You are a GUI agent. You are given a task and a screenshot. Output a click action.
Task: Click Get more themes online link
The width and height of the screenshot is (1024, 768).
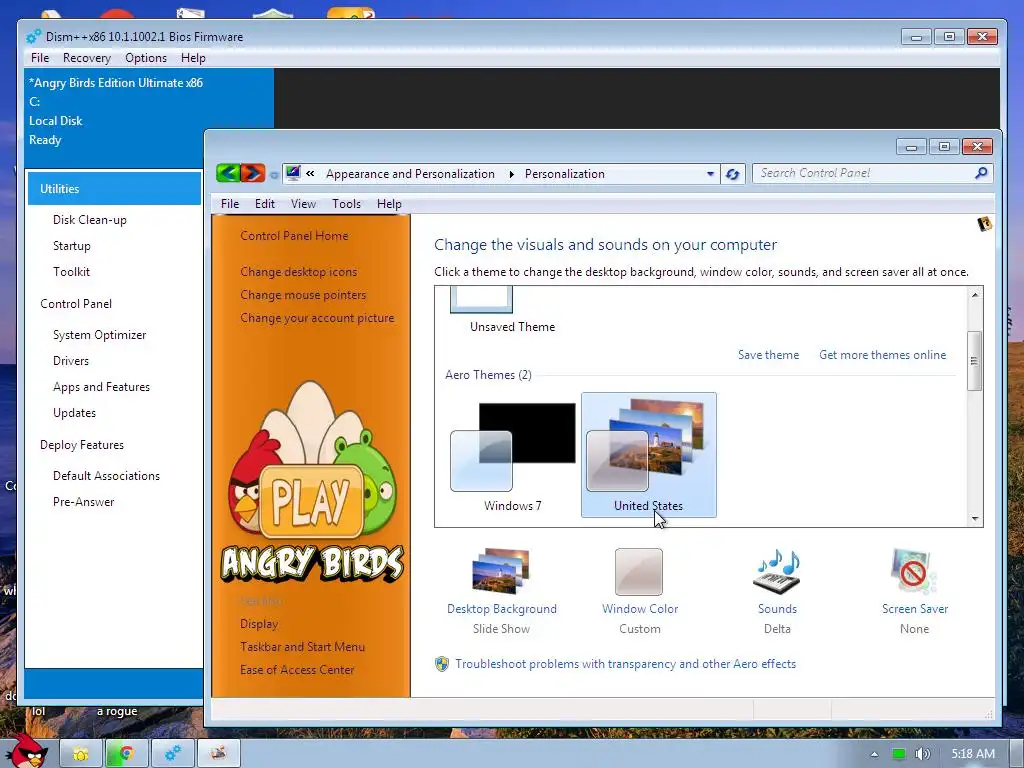coord(882,355)
